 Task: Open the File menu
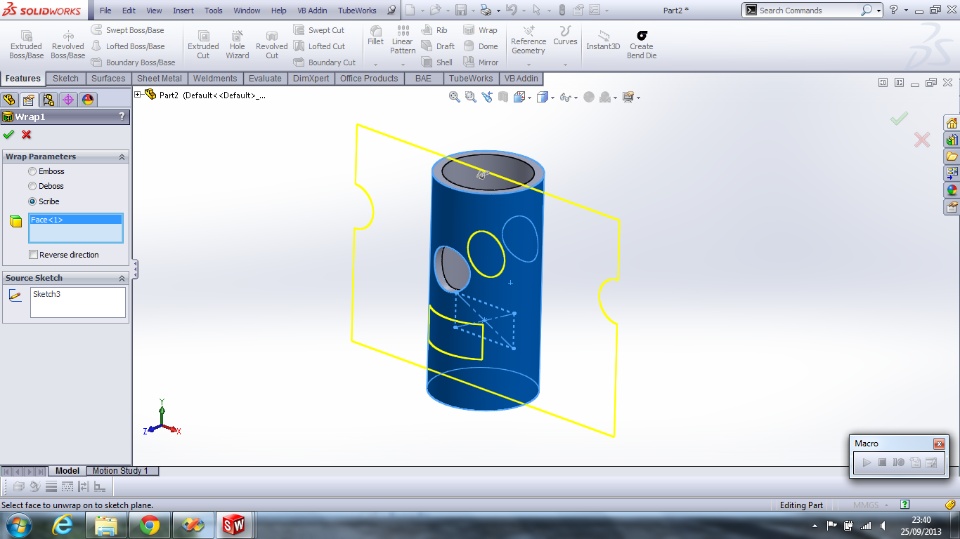(x=105, y=10)
